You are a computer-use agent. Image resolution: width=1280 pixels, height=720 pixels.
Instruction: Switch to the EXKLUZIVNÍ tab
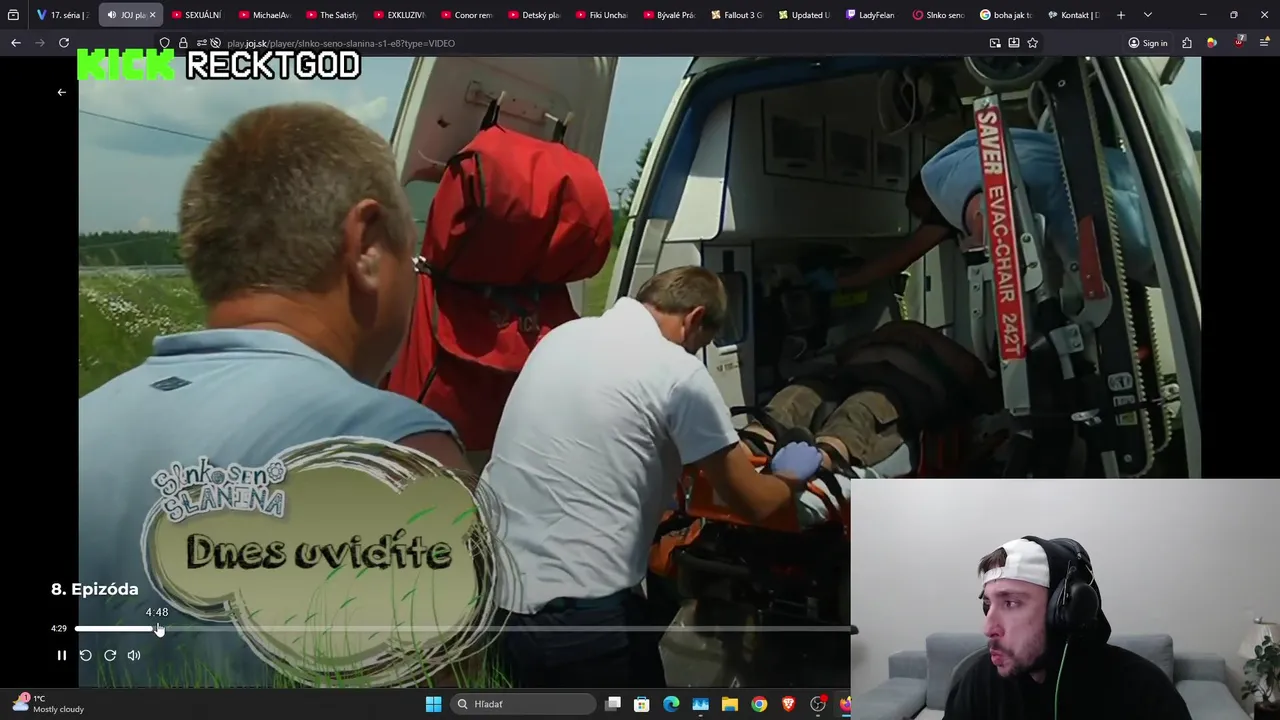pyautogui.click(x=398, y=15)
